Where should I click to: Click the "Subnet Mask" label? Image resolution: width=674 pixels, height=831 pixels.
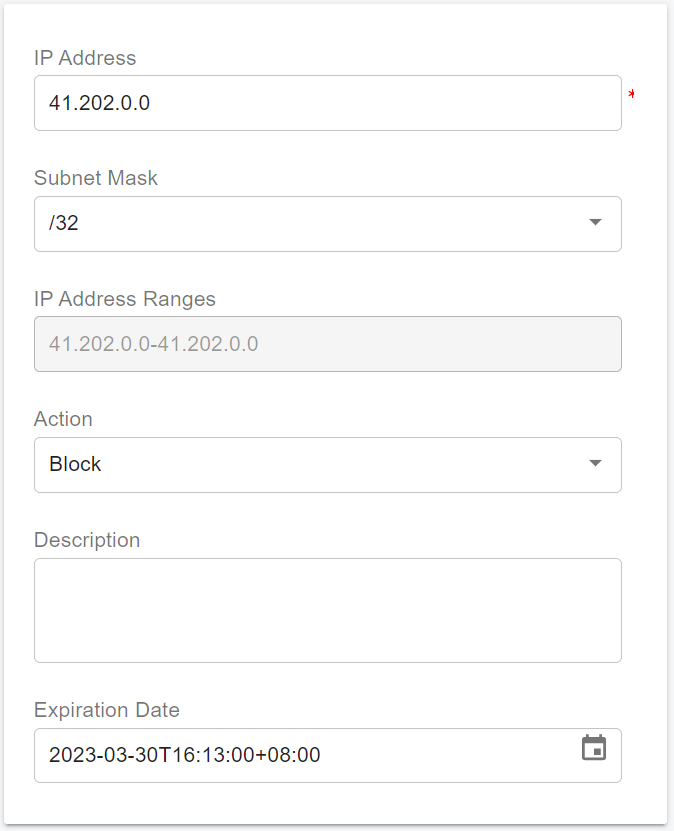pos(96,178)
